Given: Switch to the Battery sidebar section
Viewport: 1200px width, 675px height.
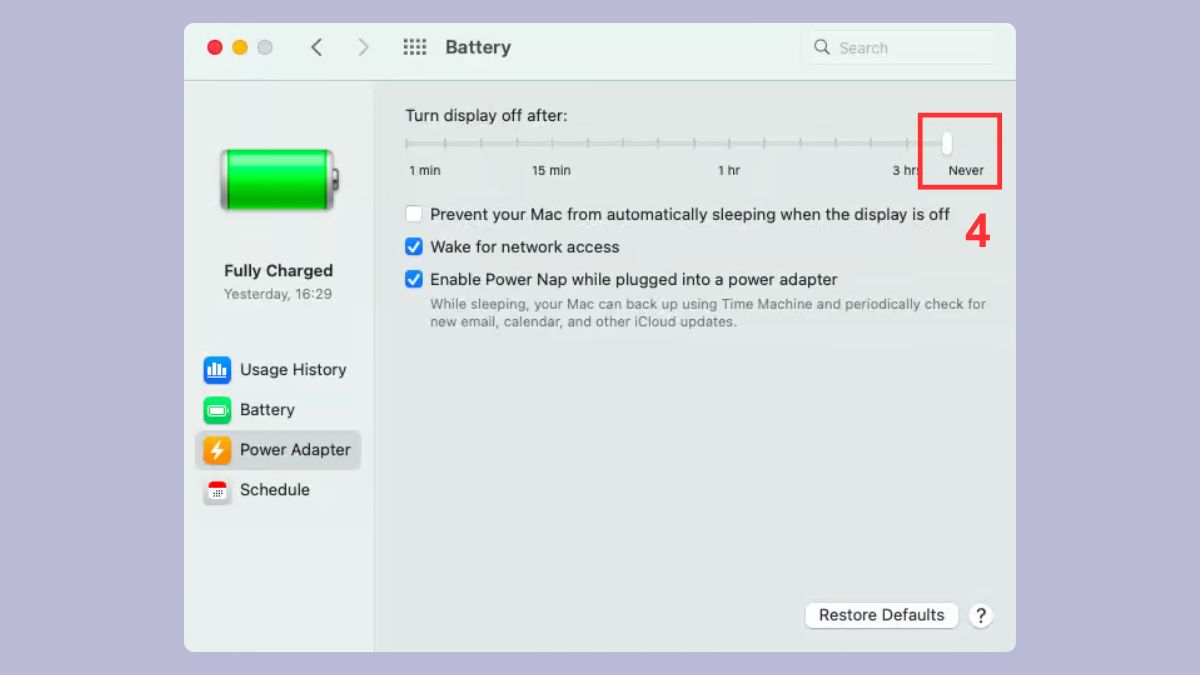Looking at the screenshot, I should pyautogui.click(x=267, y=410).
